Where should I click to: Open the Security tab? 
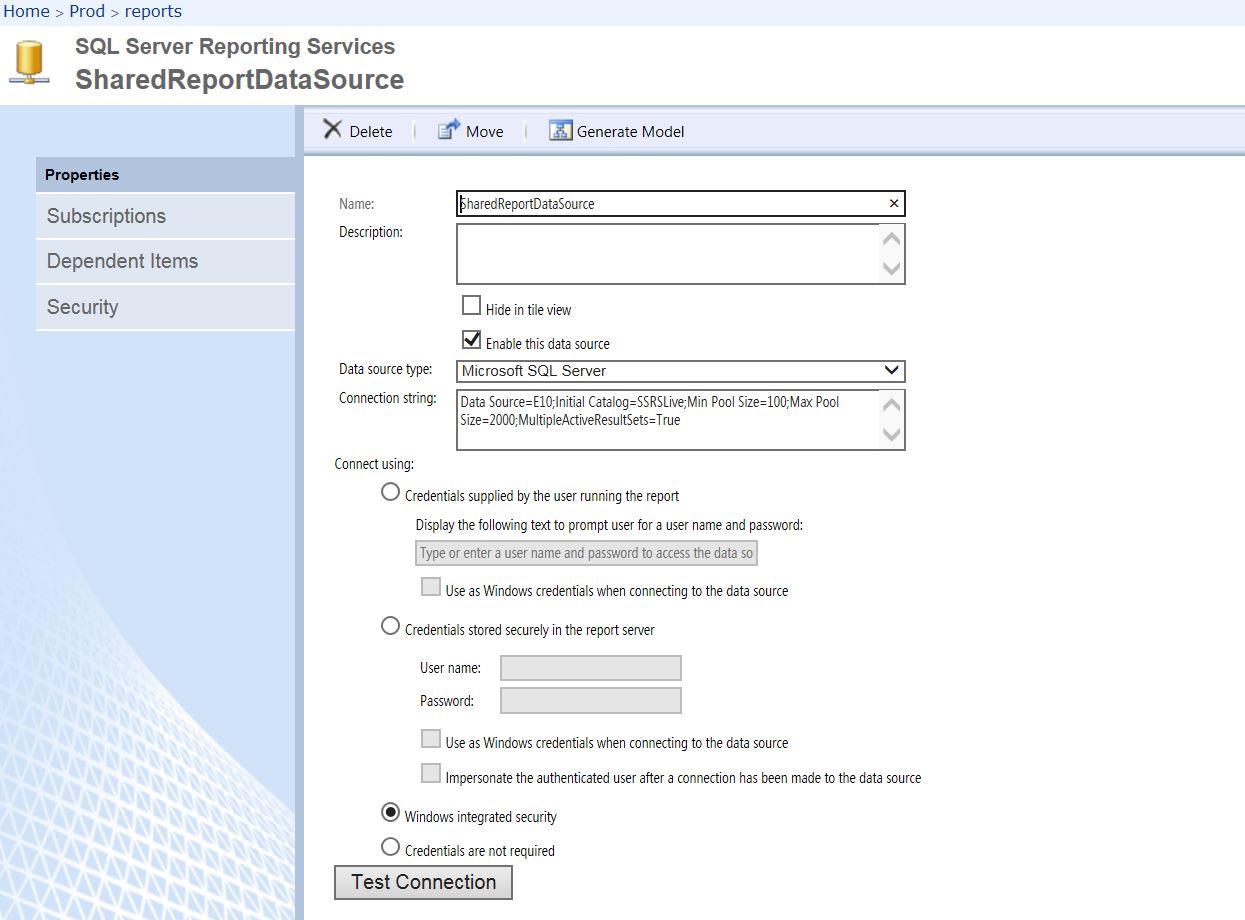pos(165,307)
